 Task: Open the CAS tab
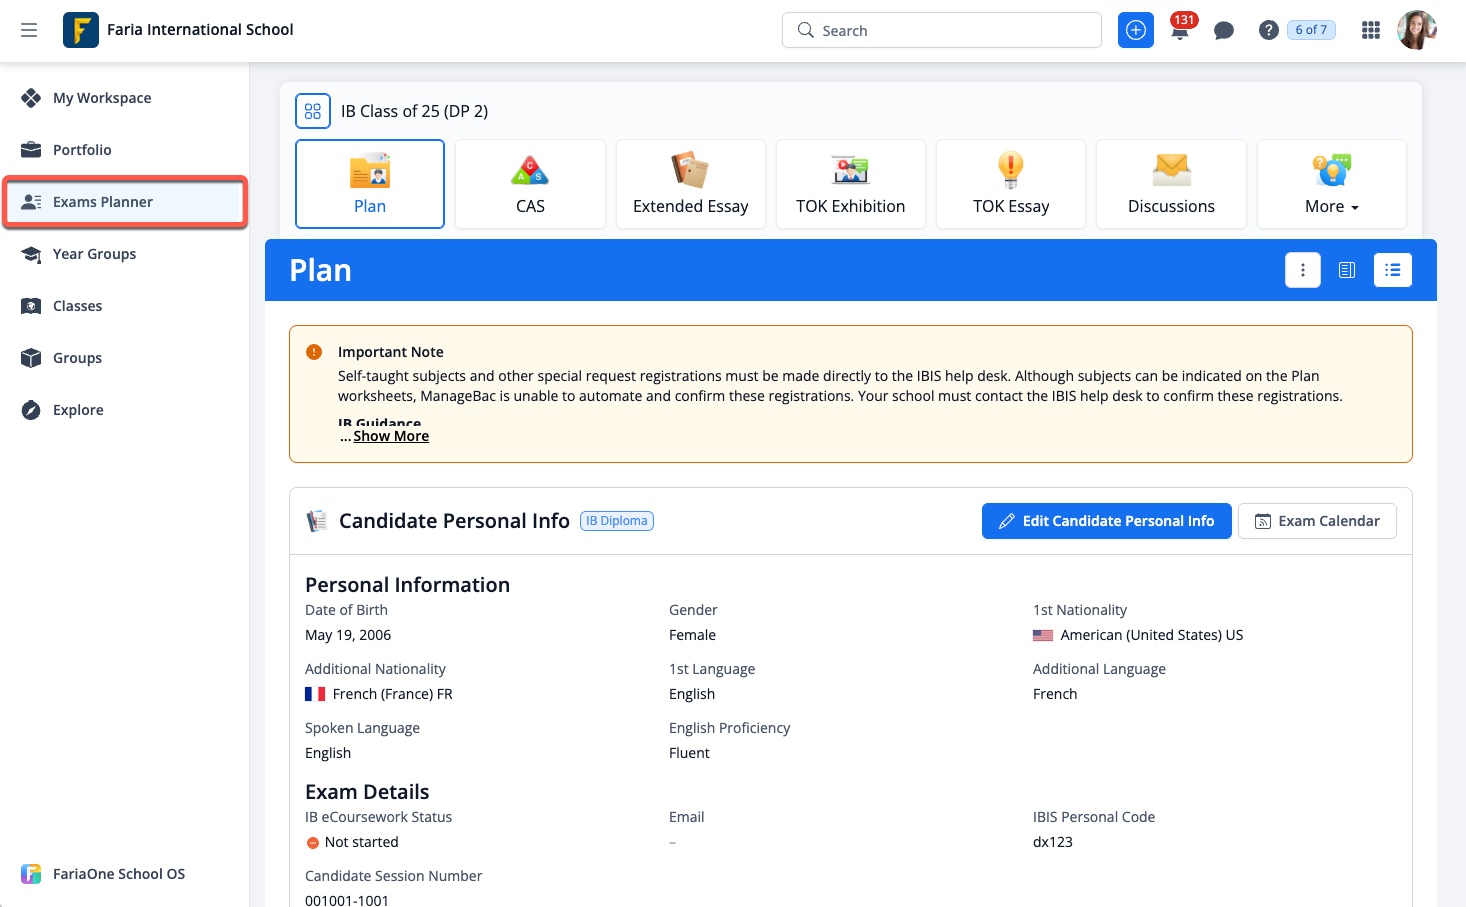tap(530, 184)
